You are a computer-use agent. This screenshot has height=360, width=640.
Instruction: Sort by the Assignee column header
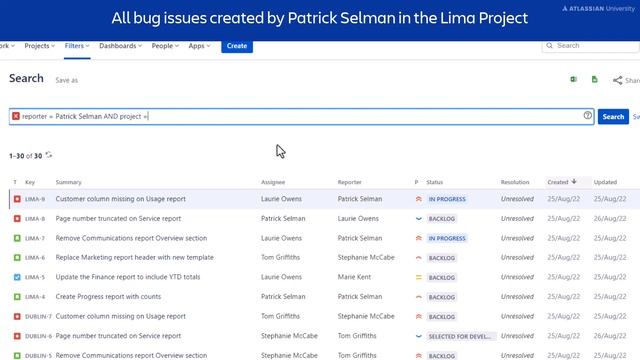[273, 182]
